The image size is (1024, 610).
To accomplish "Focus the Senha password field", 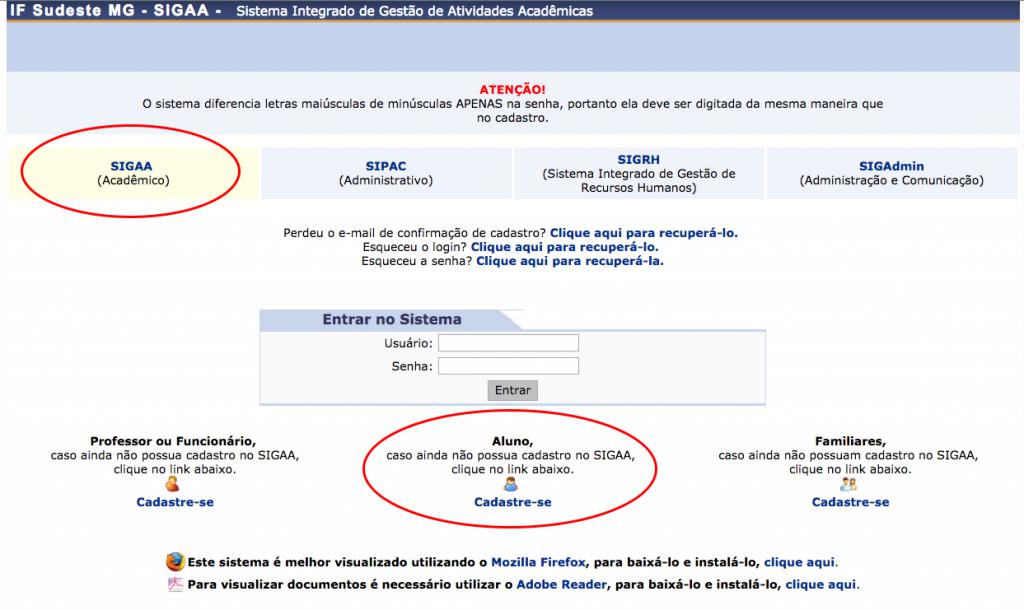I will point(508,366).
